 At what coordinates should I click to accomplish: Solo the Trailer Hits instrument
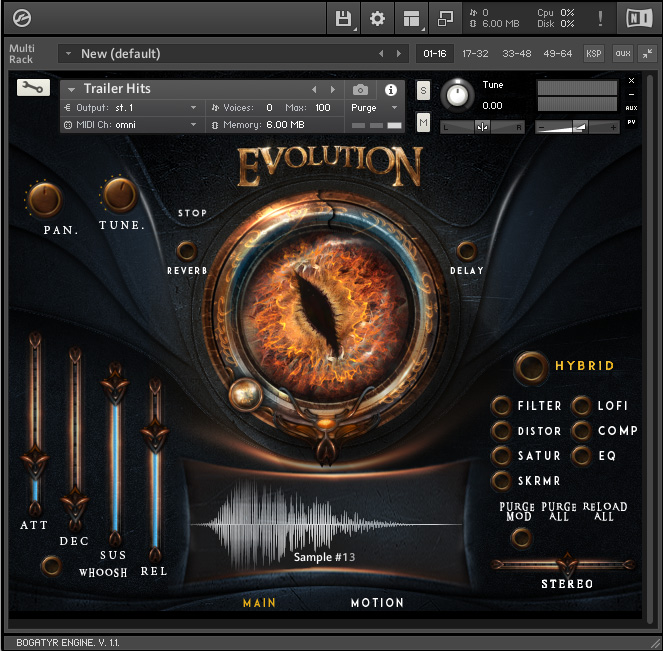[x=423, y=90]
